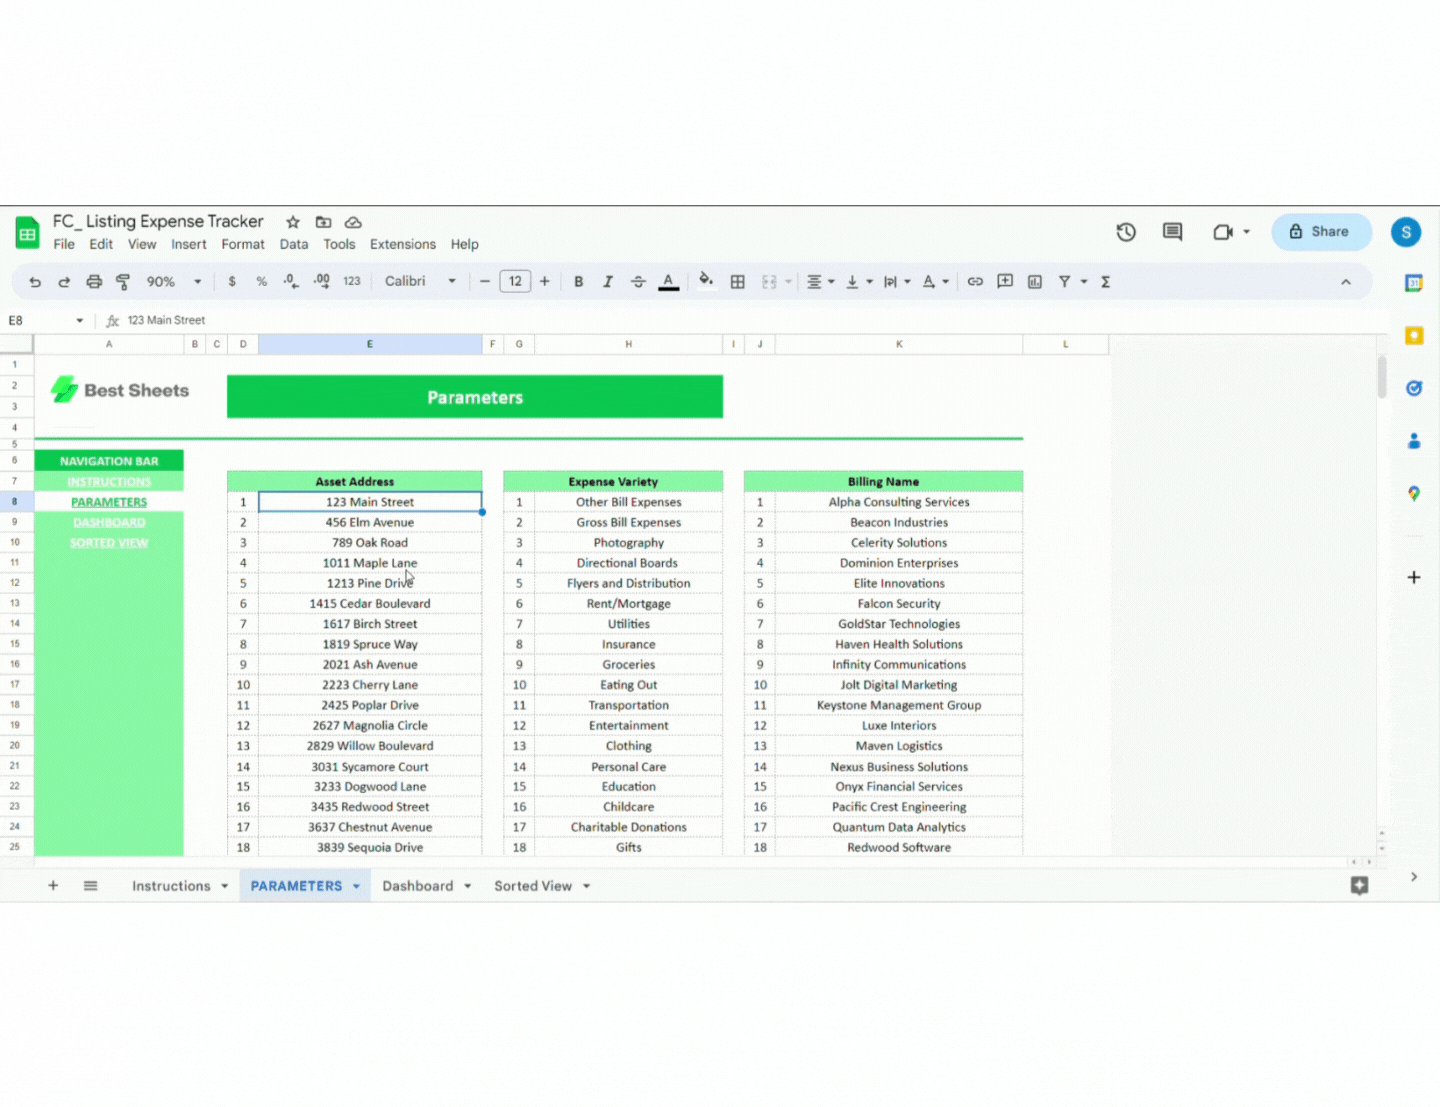Open Google Maps side panel icon
This screenshot has width=1440, height=1107.
point(1414,493)
